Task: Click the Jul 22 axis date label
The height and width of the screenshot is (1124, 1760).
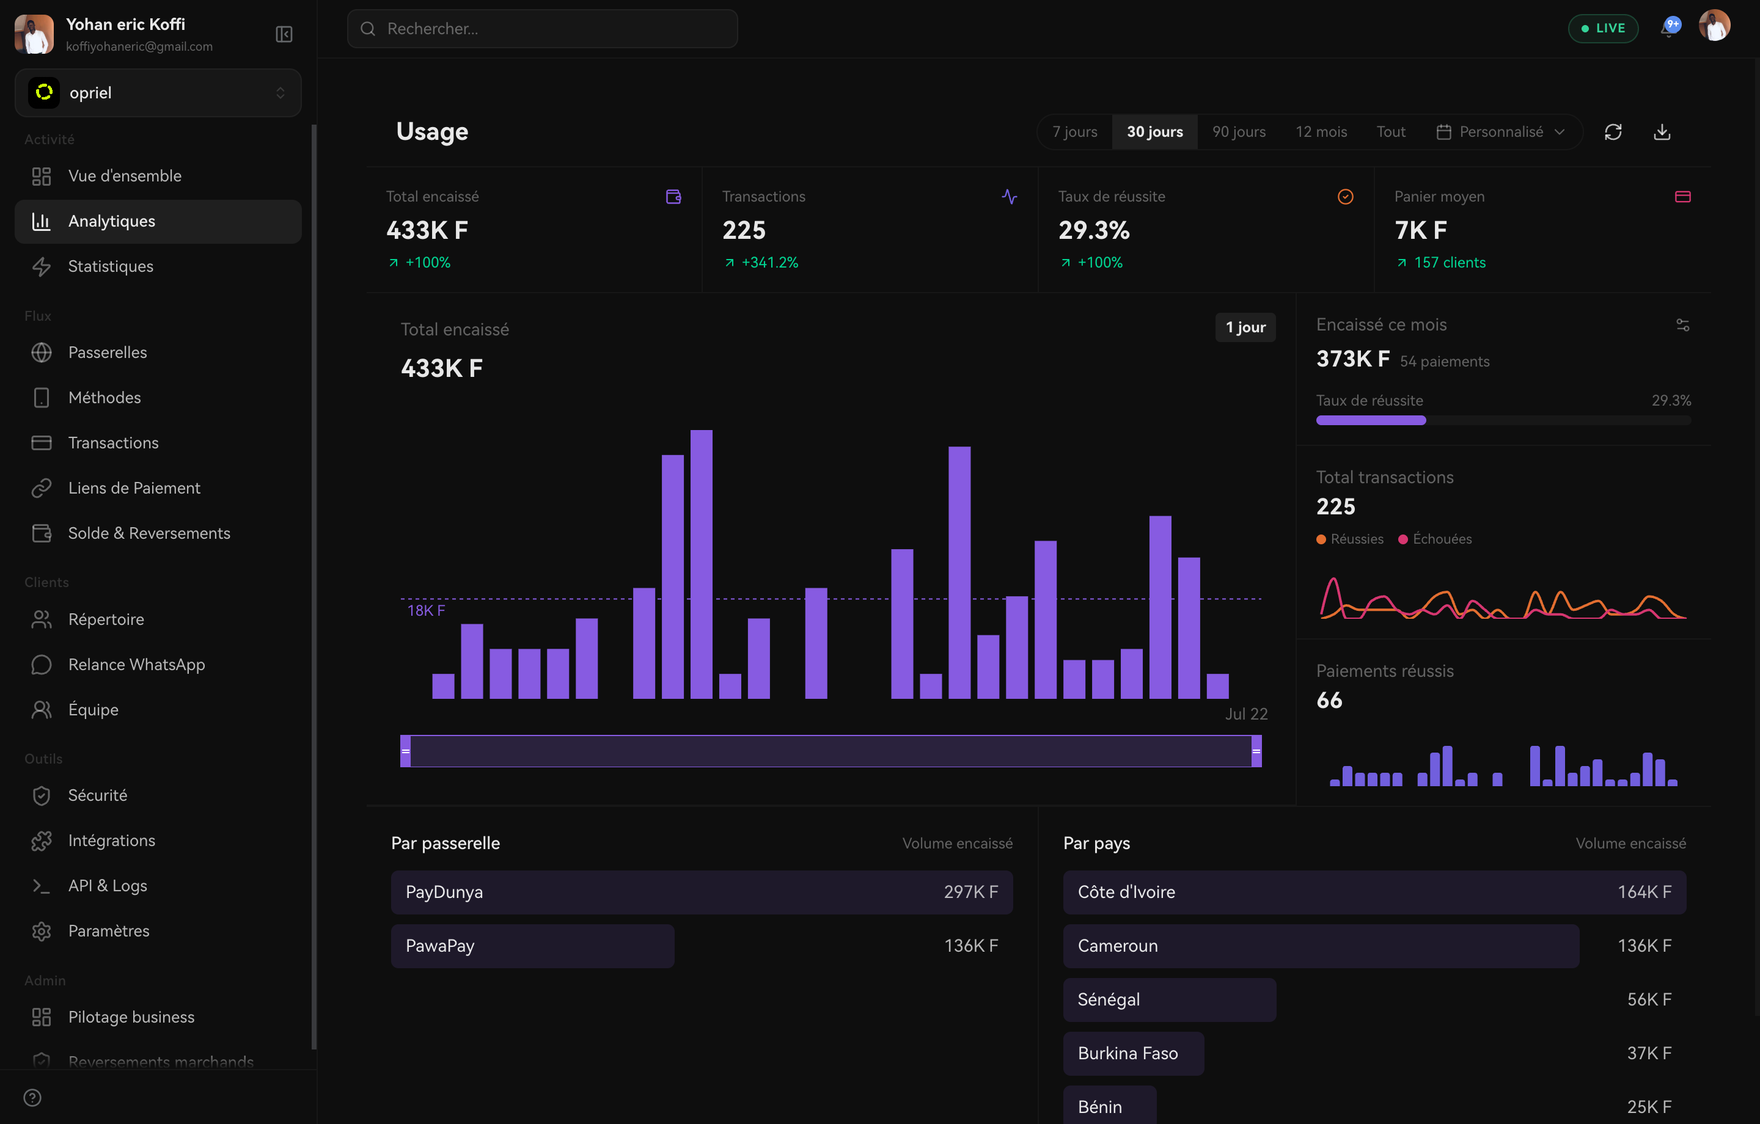Action: (x=1246, y=714)
